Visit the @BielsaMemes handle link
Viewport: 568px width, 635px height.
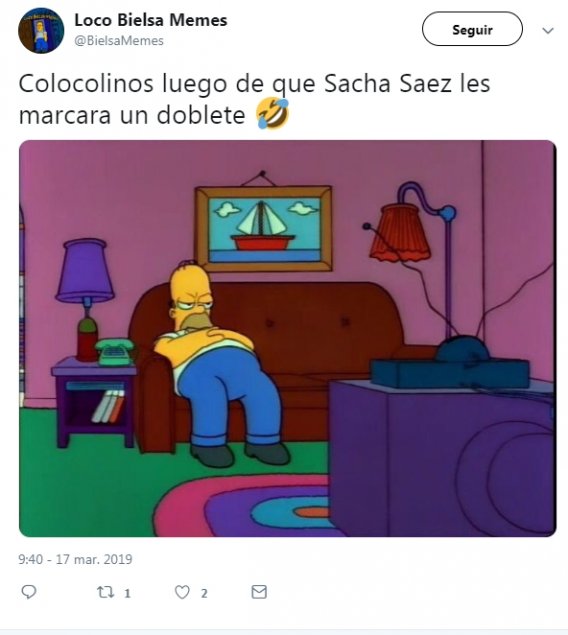click(119, 41)
